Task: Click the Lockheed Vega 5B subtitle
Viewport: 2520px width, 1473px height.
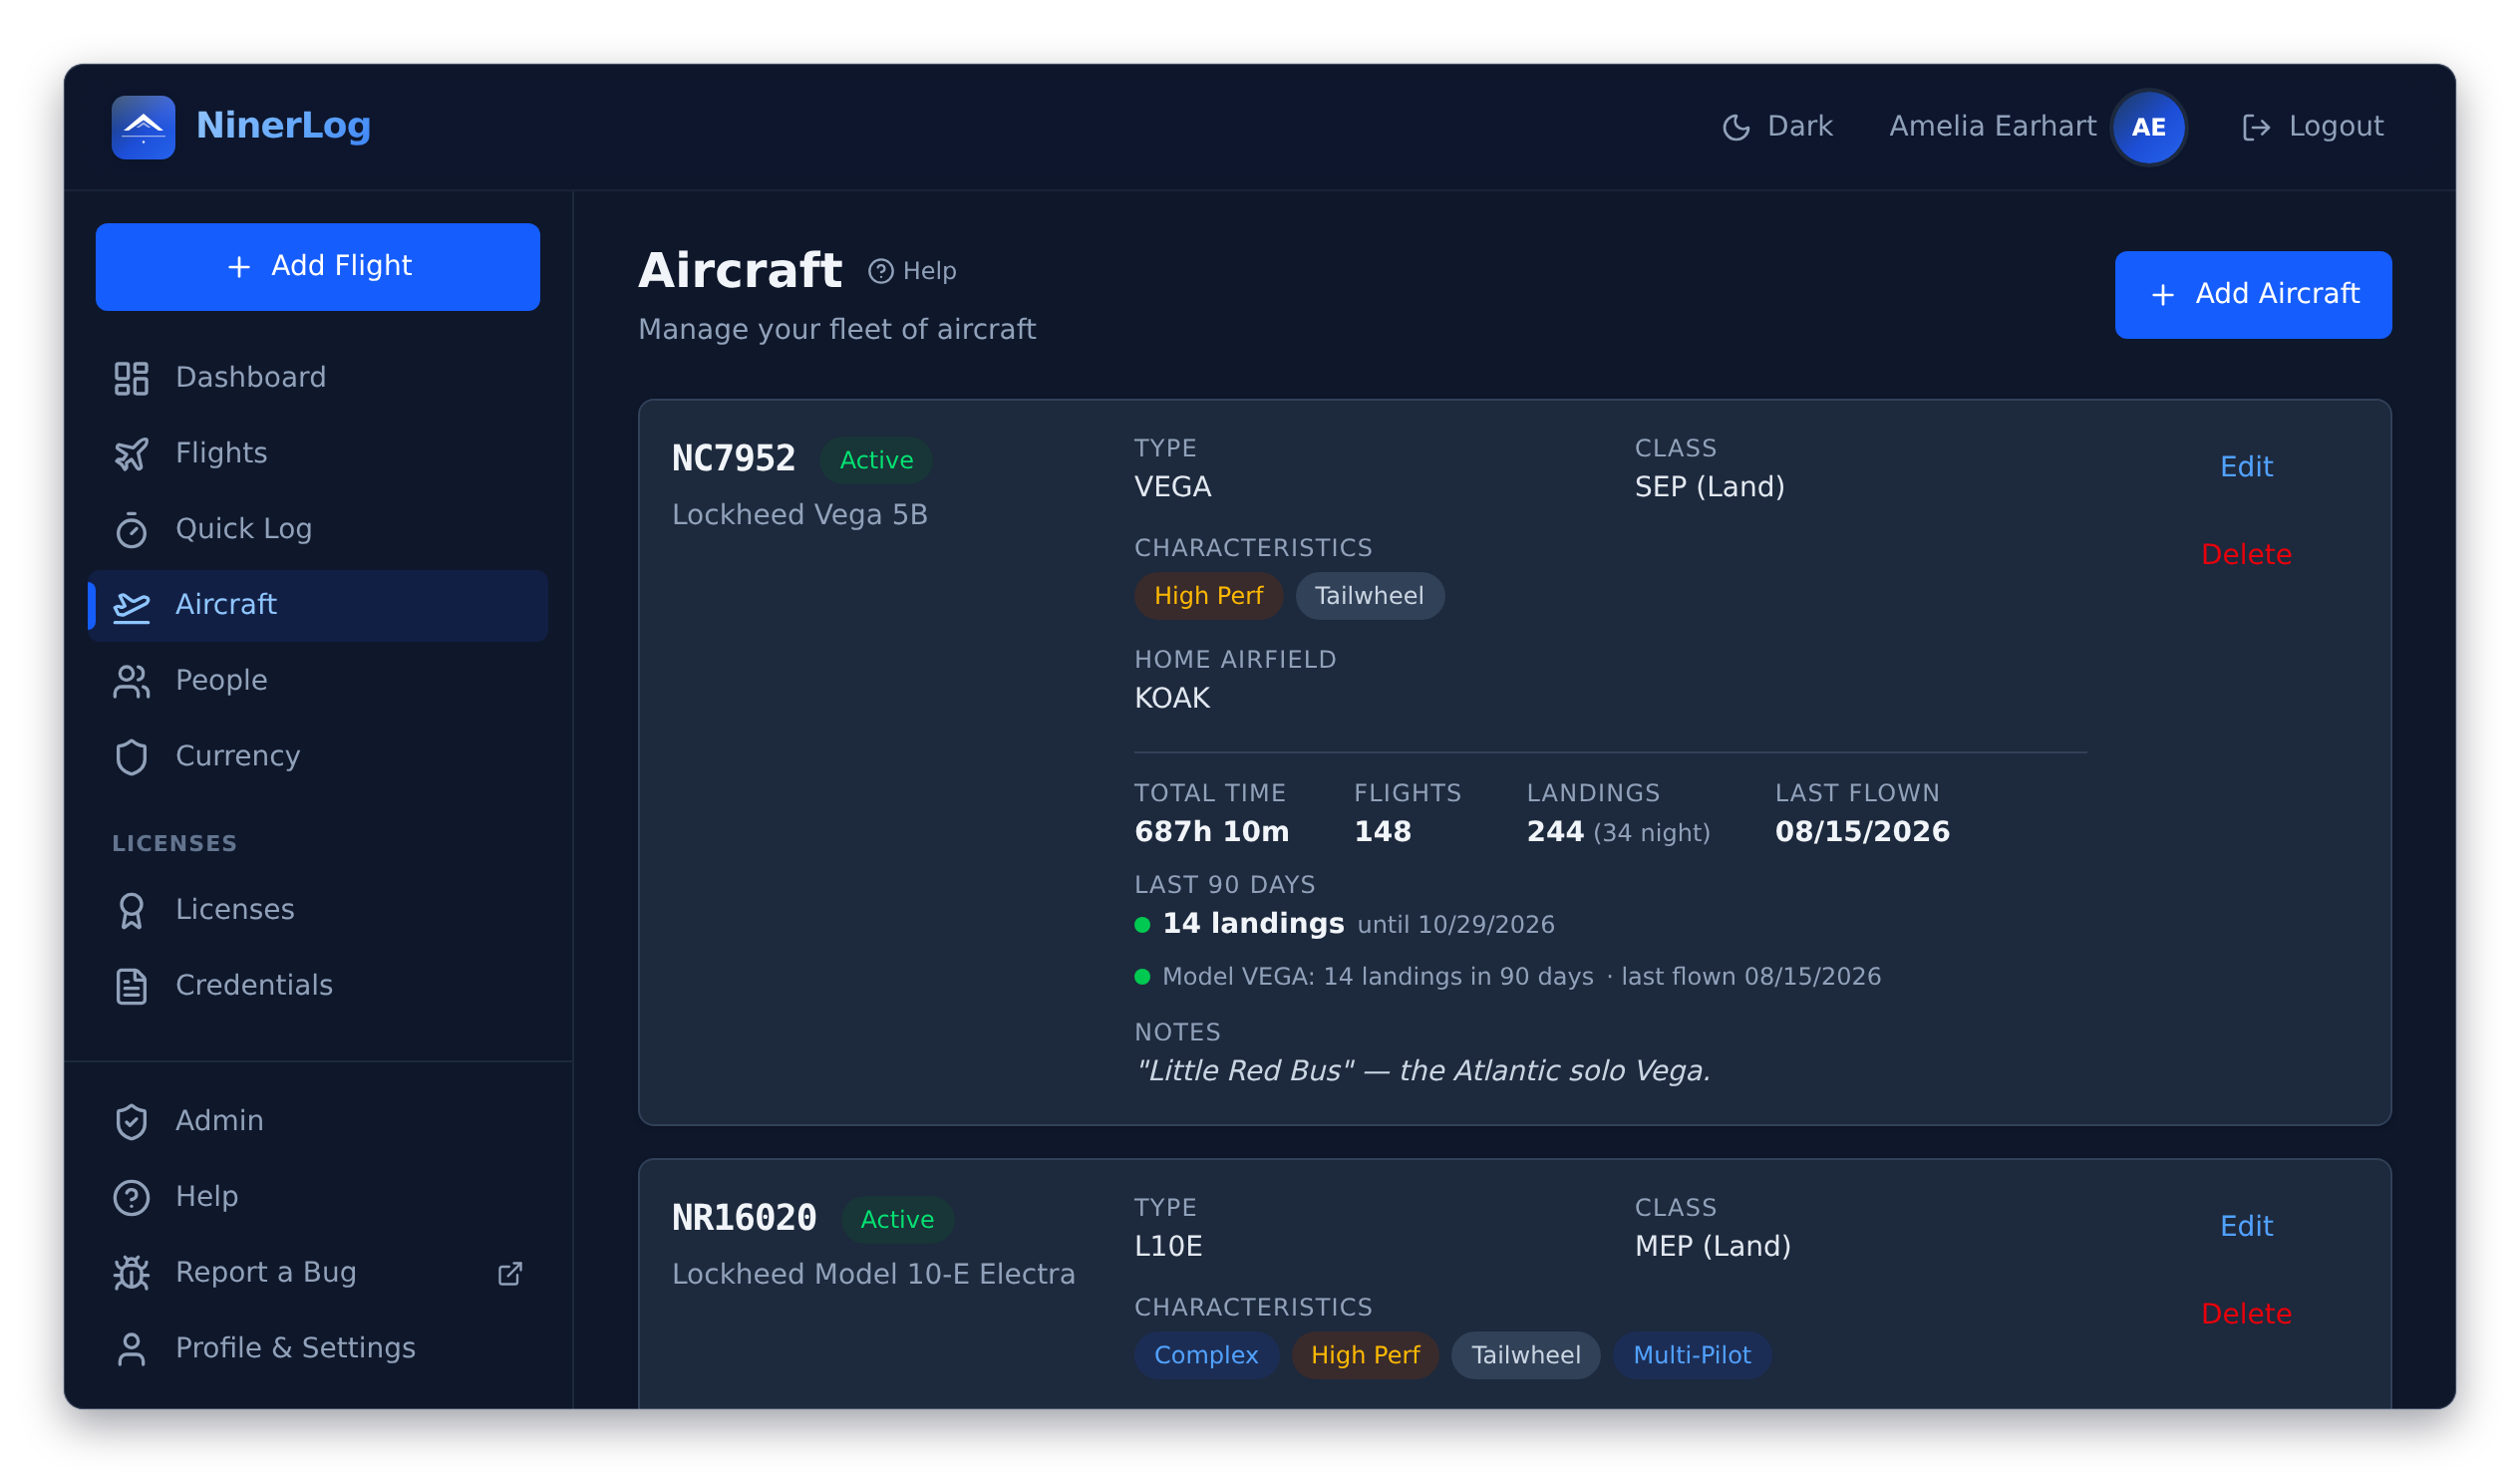Action: coord(799,515)
